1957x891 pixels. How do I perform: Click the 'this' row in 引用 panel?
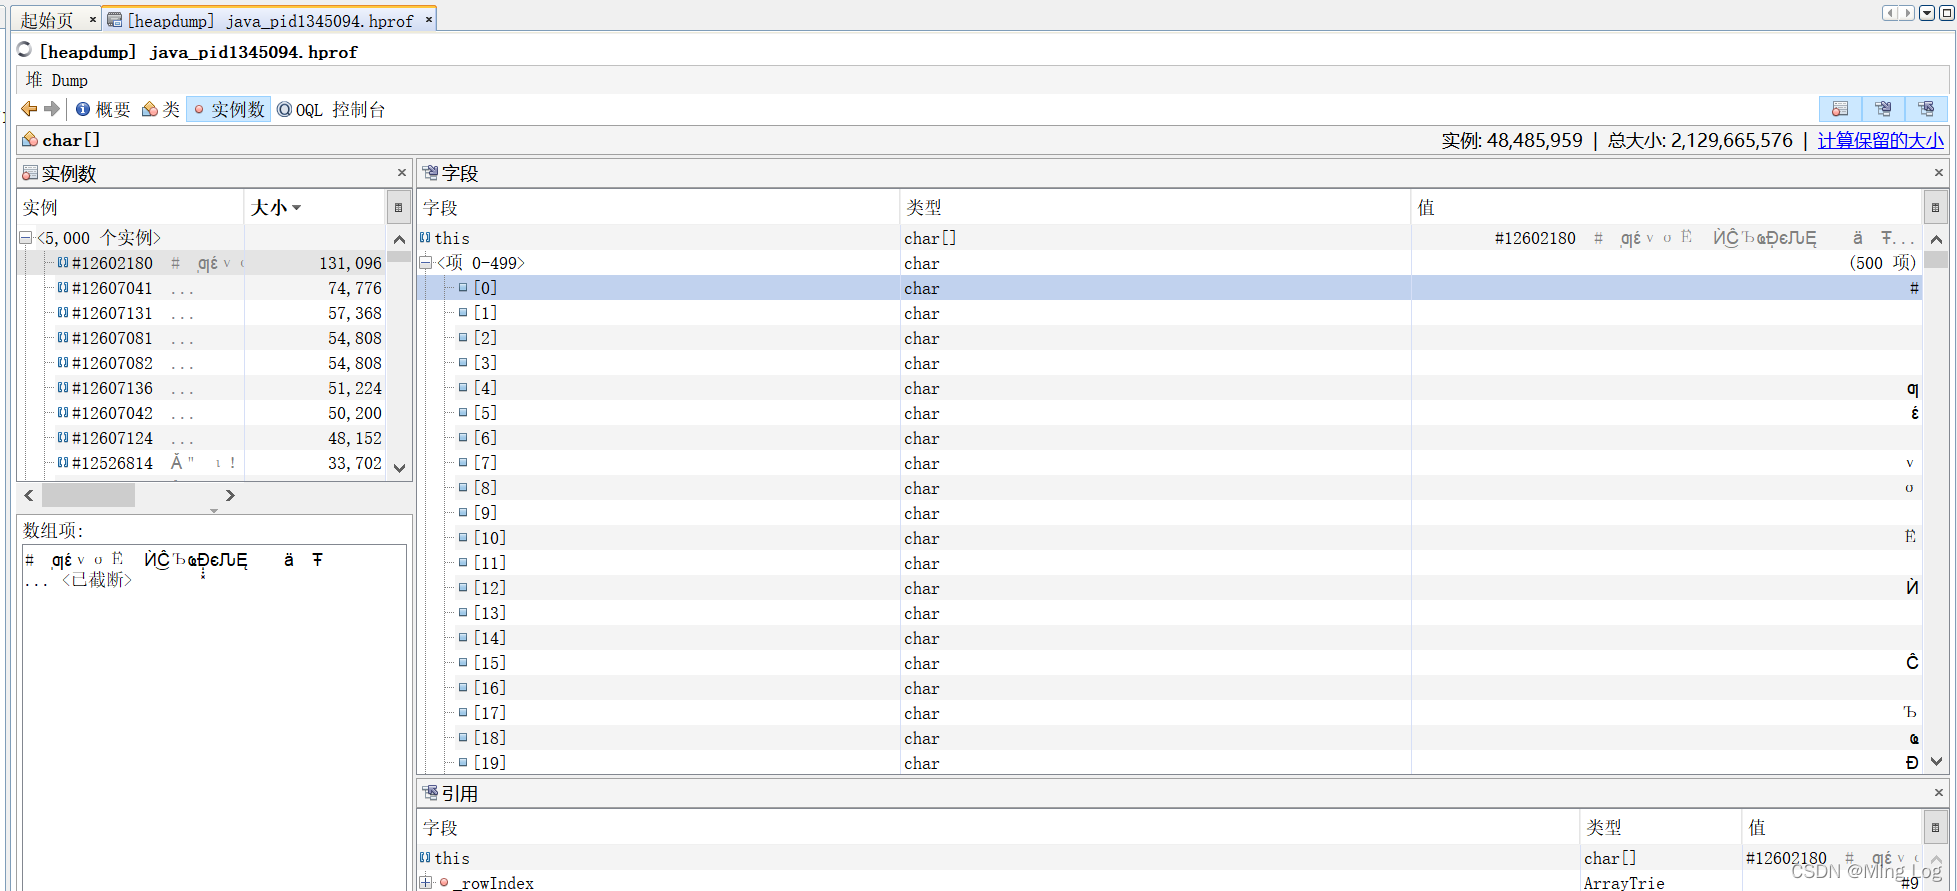click(x=1170, y=858)
